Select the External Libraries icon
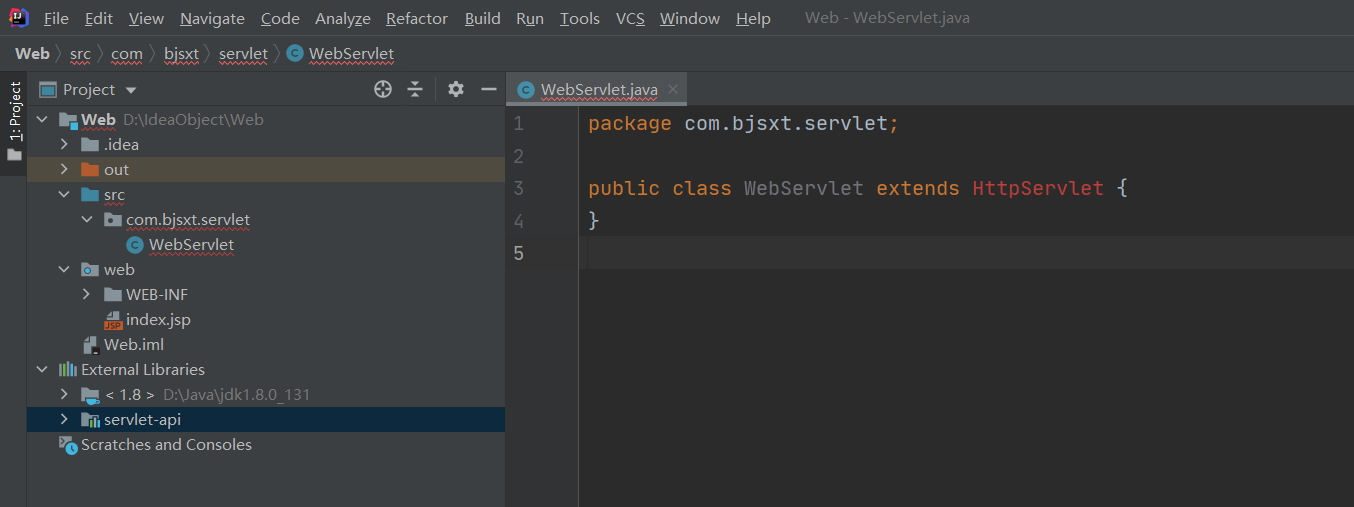This screenshot has width=1354, height=507. pos(68,370)
